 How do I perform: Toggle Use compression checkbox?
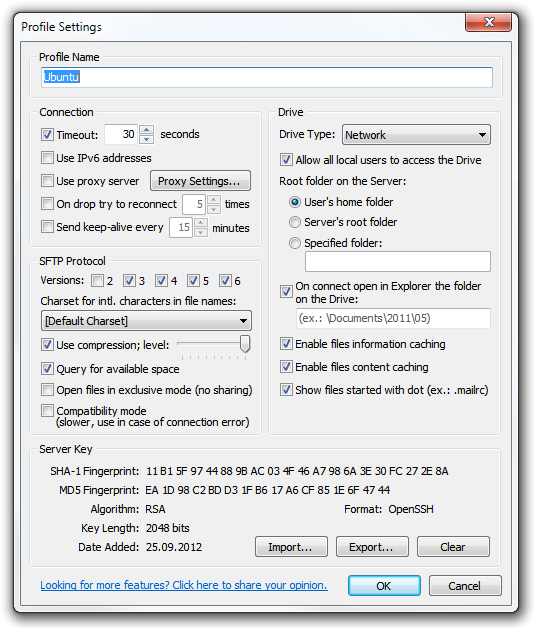(47, 345)
